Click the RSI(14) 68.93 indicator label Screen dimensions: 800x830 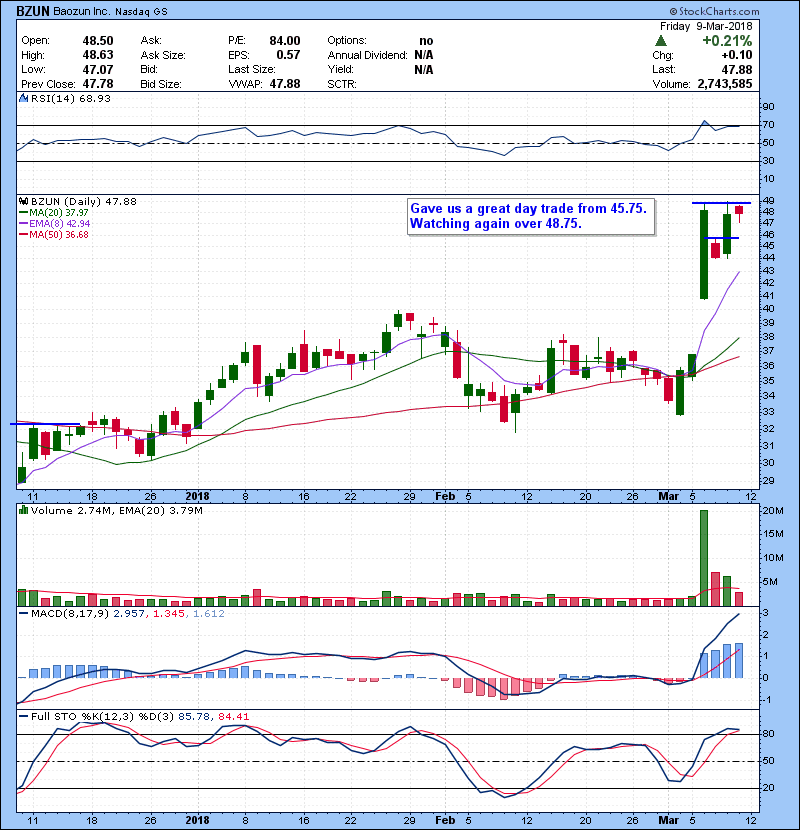[x=71, y=98]
